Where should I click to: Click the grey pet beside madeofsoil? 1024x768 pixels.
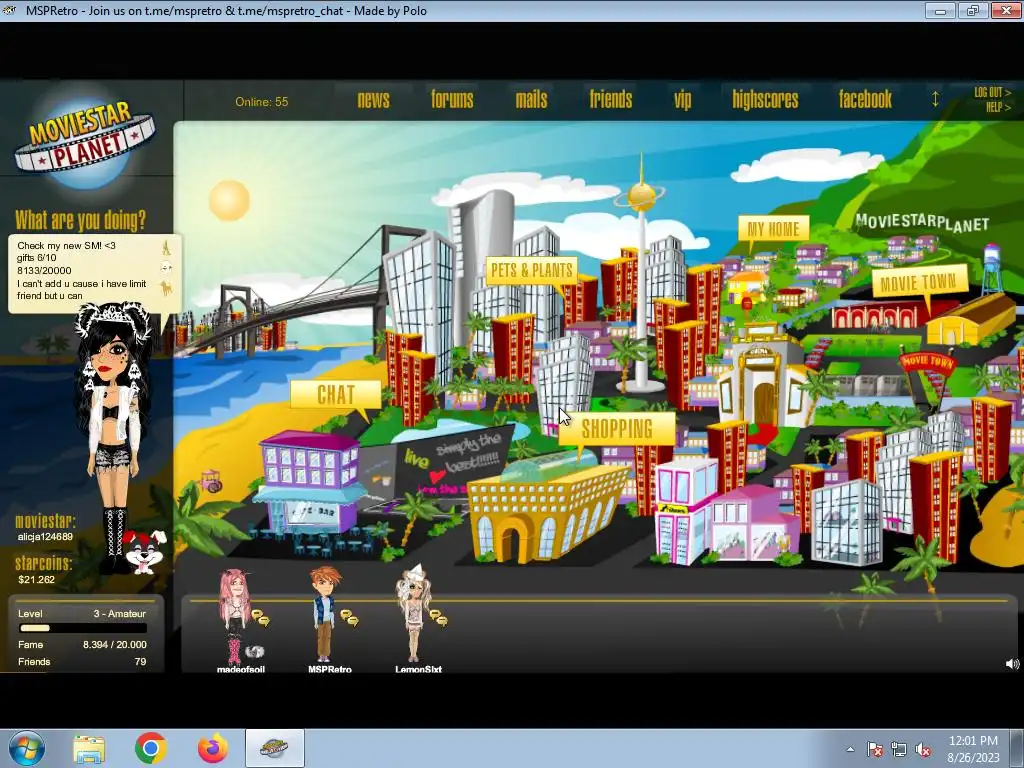[x=255, y=651]
